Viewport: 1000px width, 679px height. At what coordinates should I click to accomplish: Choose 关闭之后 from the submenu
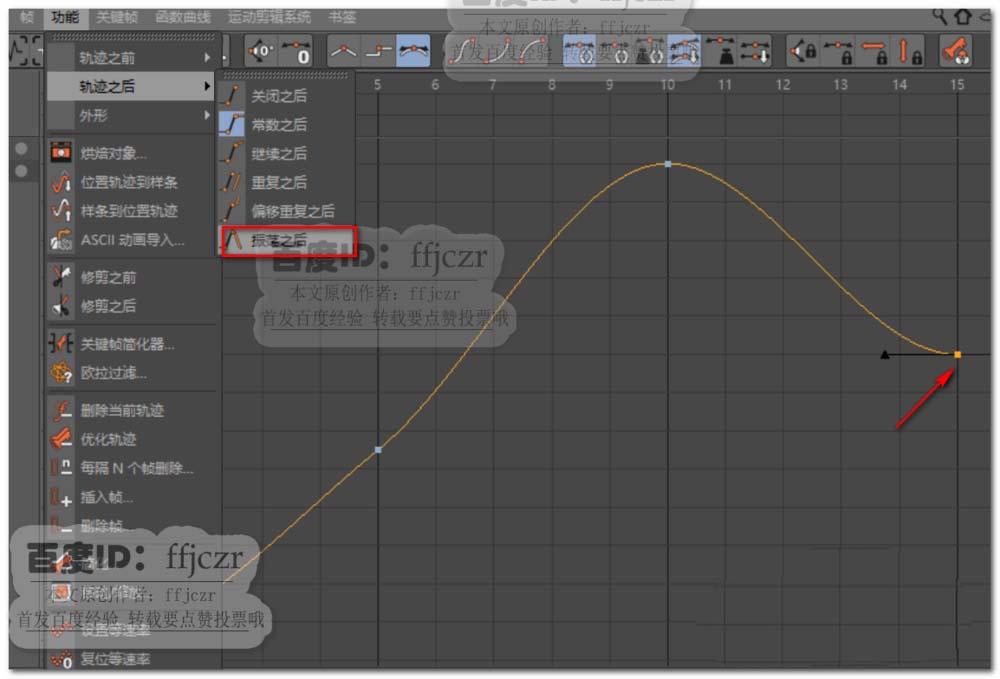tap(285, 96)
